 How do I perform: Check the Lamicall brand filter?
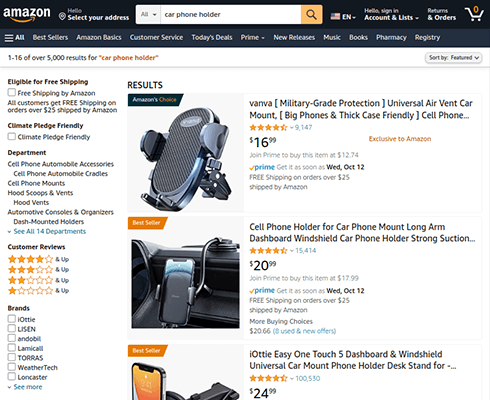pos(12,348)
